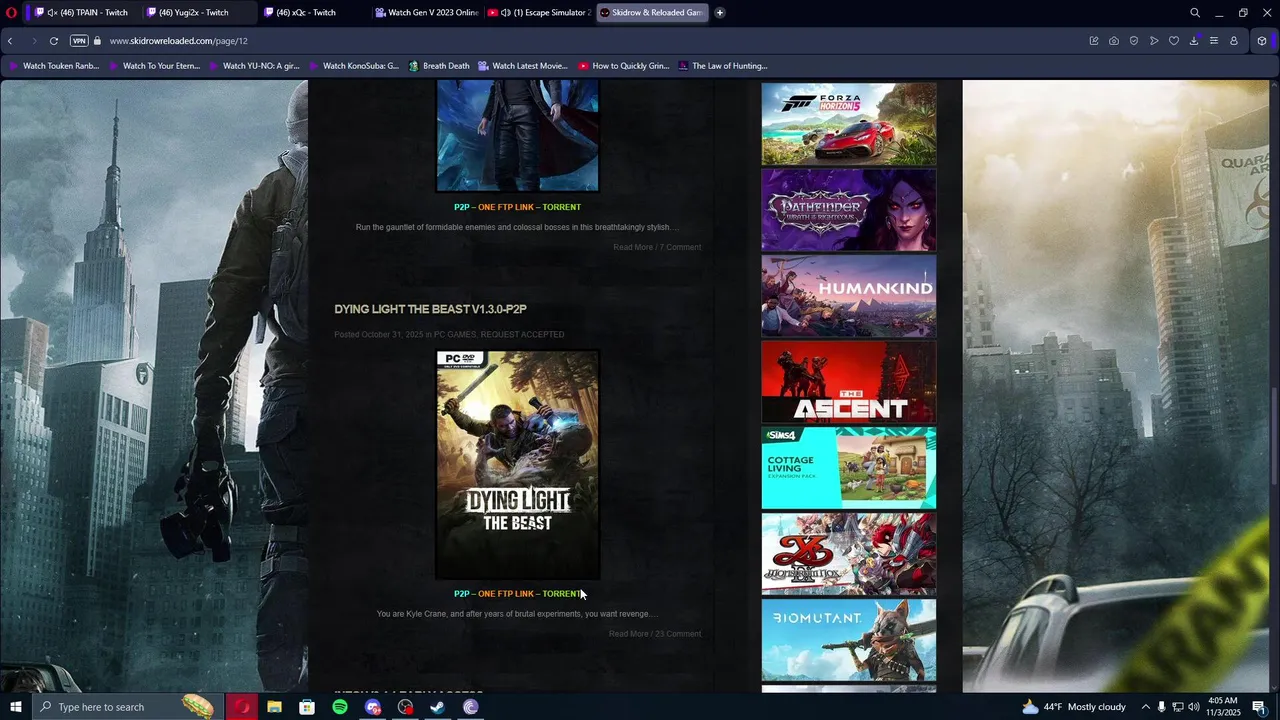
Task: Open the Opera main menu icon
Action: pyautogui.click(x=11, y=12)
